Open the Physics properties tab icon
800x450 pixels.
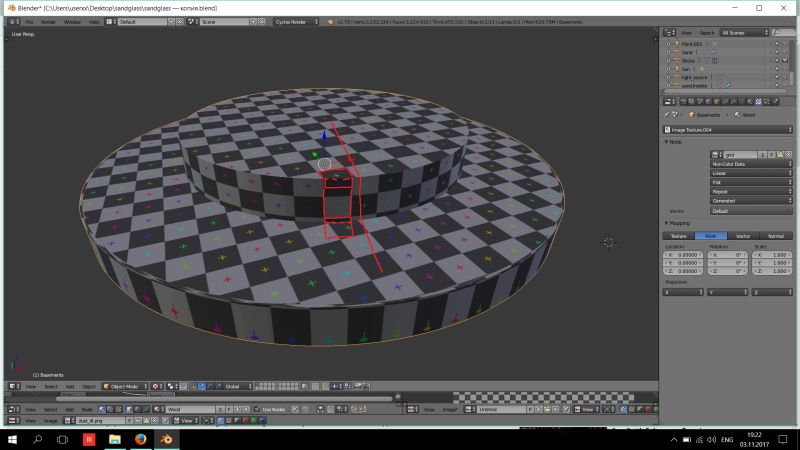[775, 102]
